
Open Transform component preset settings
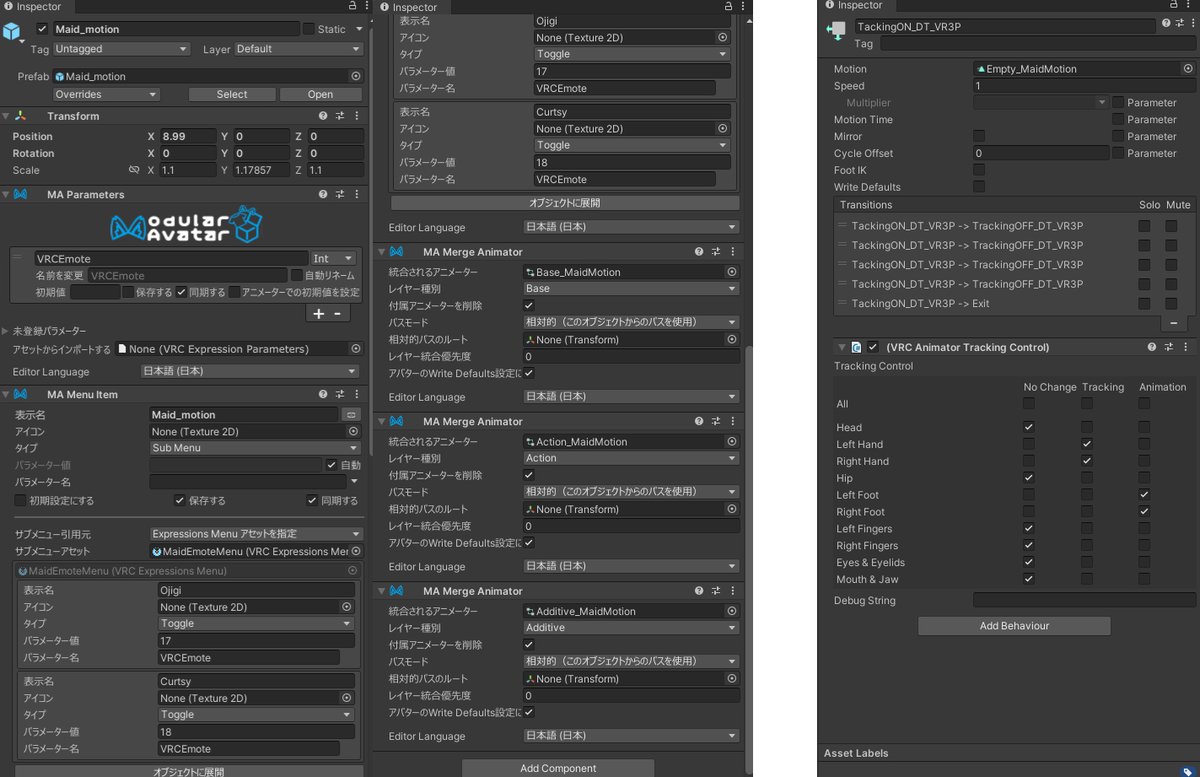340,116
